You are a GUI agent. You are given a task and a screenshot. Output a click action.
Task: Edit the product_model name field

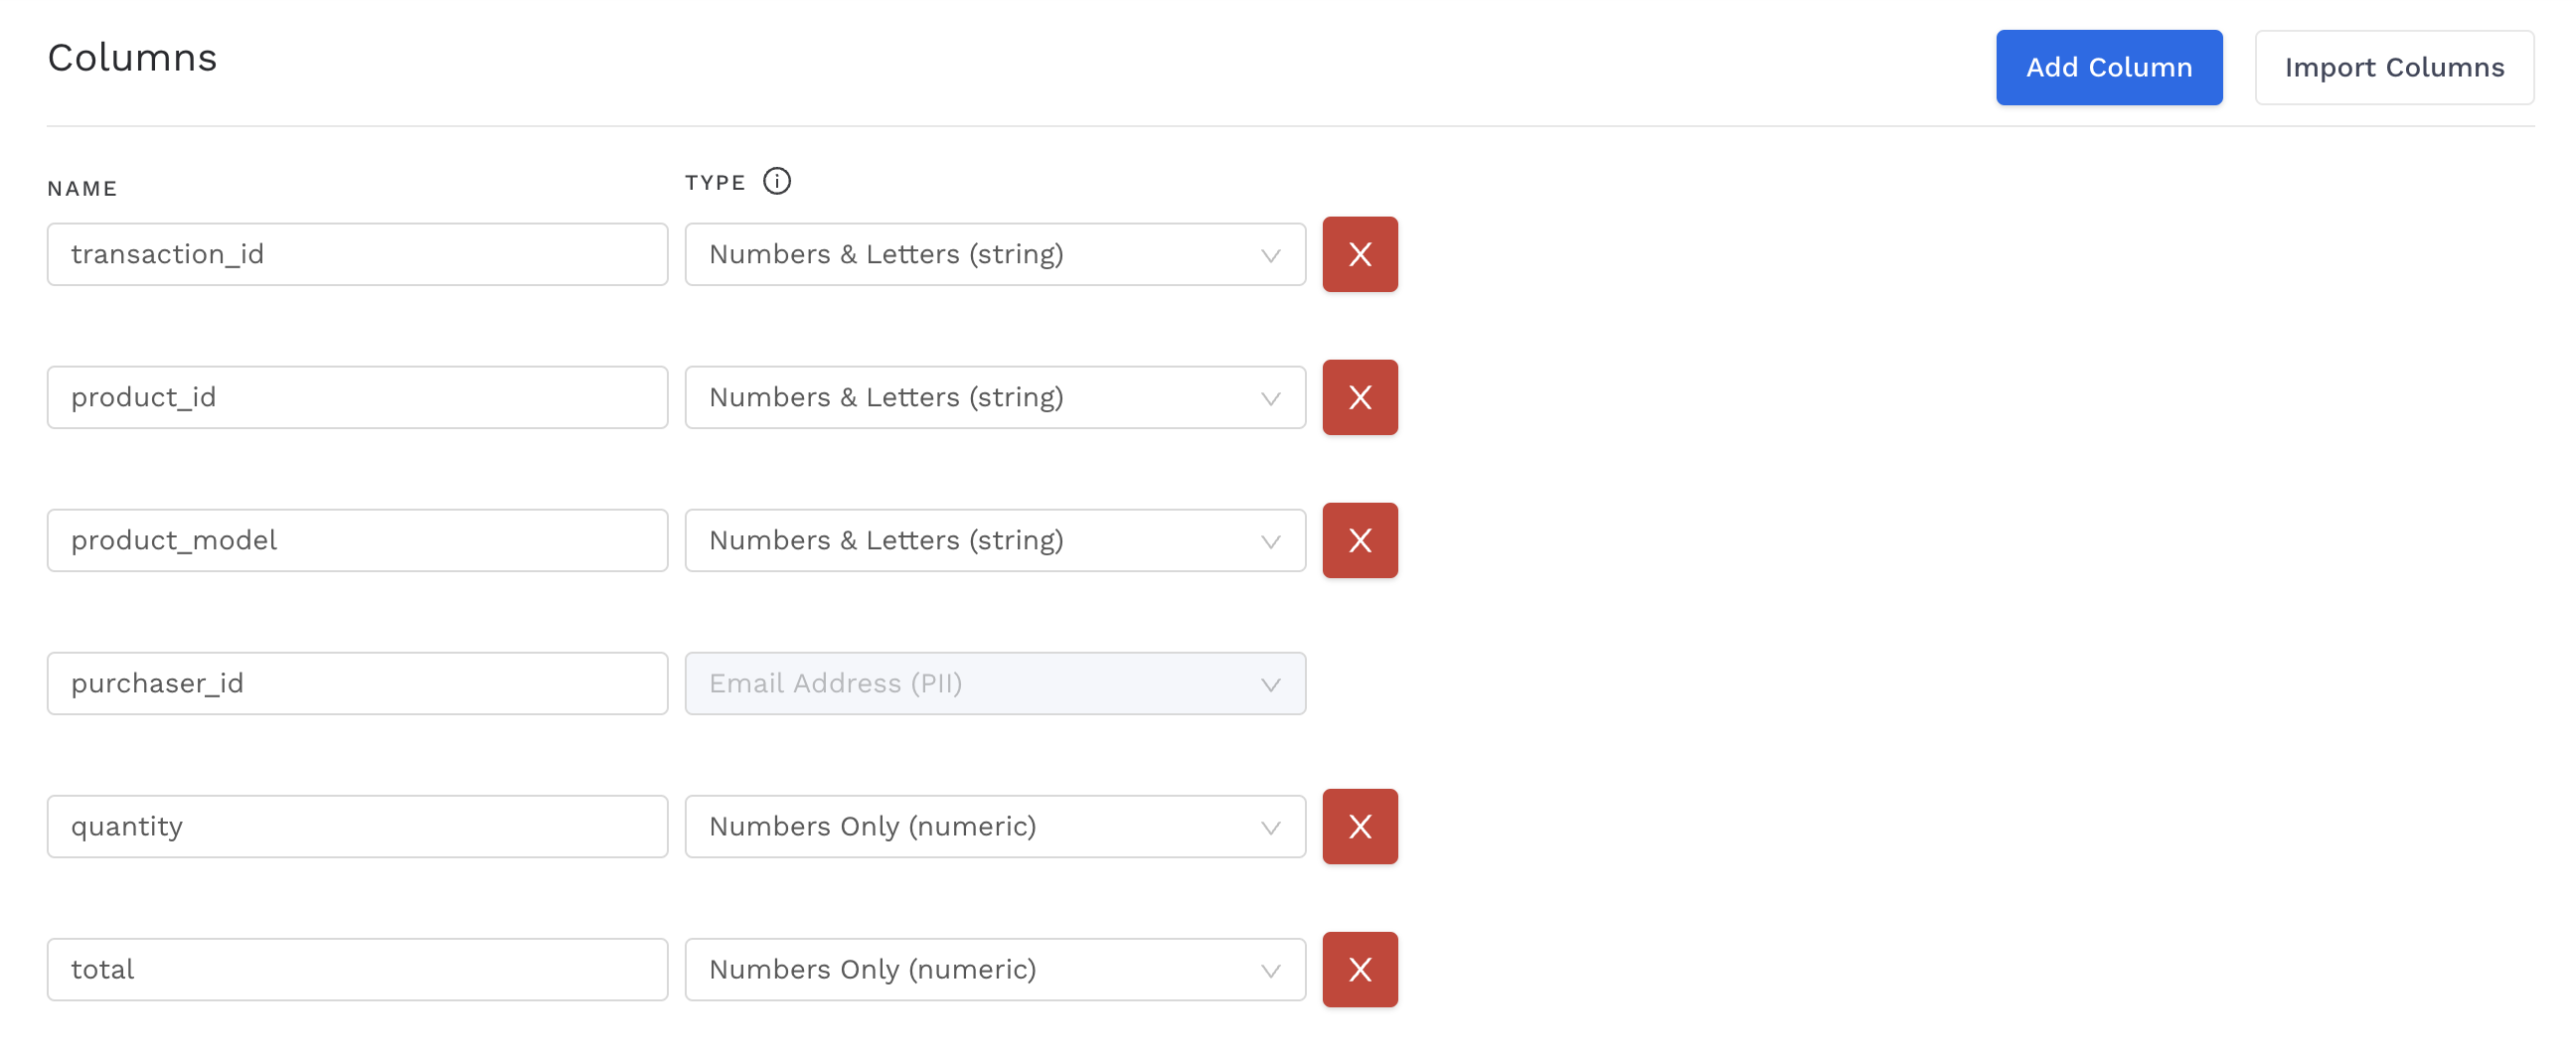357,540
